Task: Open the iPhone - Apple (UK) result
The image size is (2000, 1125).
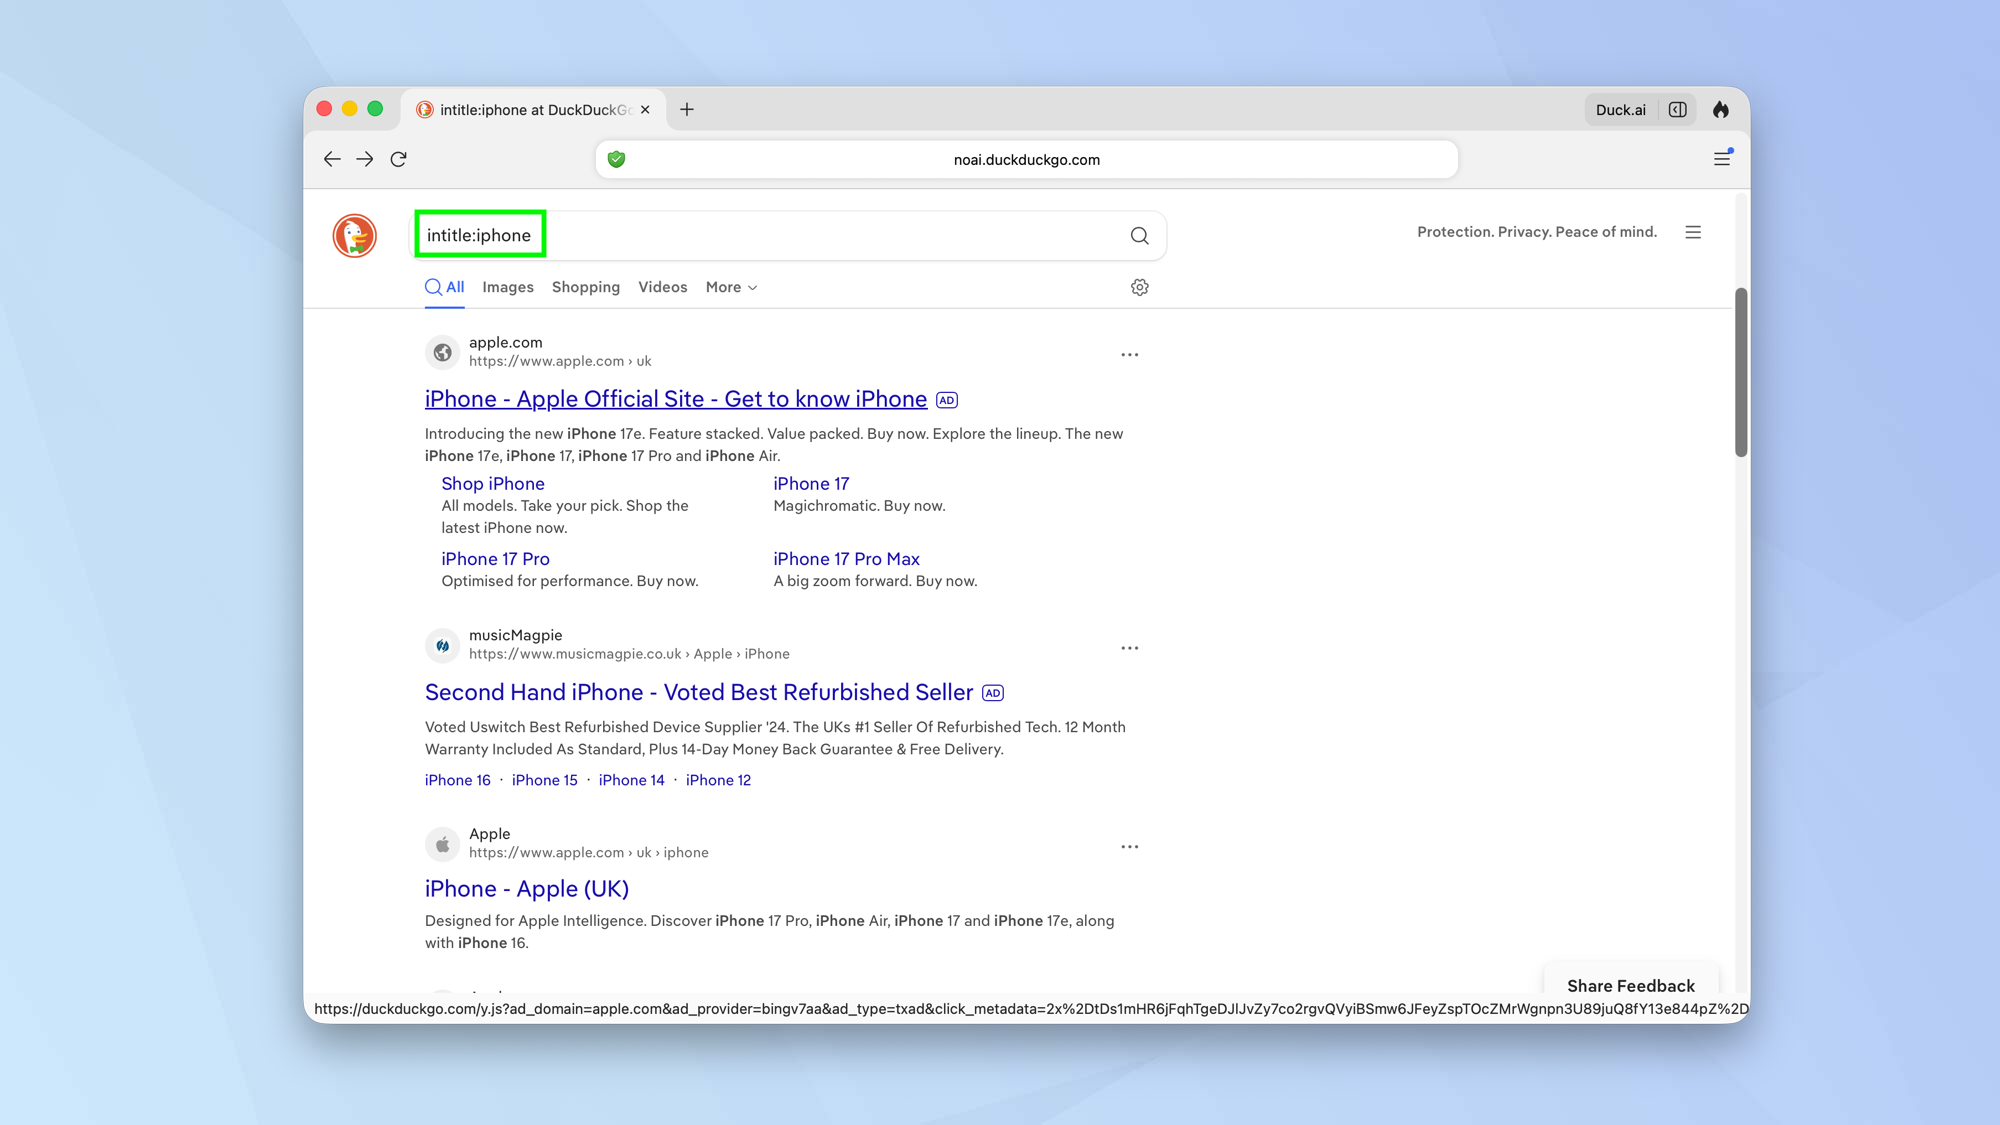Action: click(527, 888)
